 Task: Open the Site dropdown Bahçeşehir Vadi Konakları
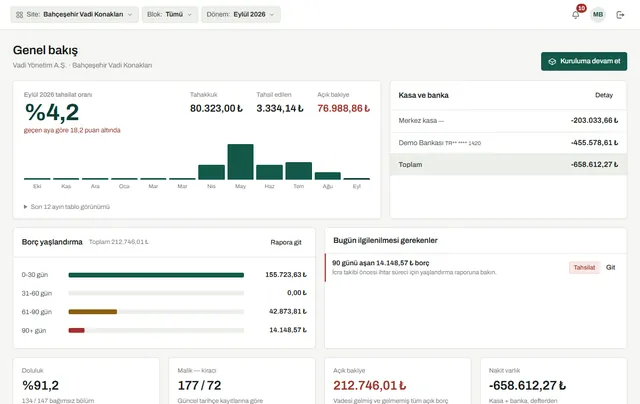pyautogui.click(x=74, y=14)
